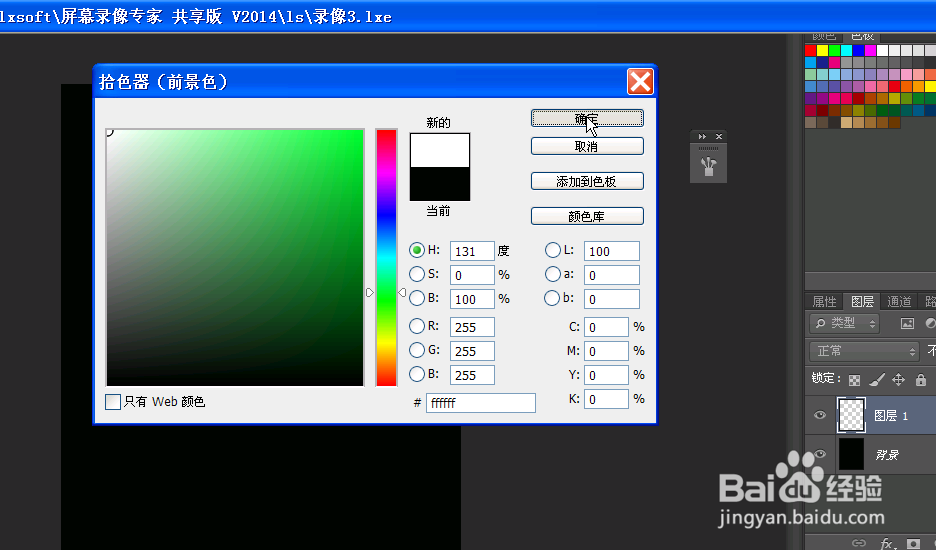The height and width of the screenshot is (550, 936).
Task: Click the lock transparent pixels icon
Action: pyautogui.click(x=855, y=380)
